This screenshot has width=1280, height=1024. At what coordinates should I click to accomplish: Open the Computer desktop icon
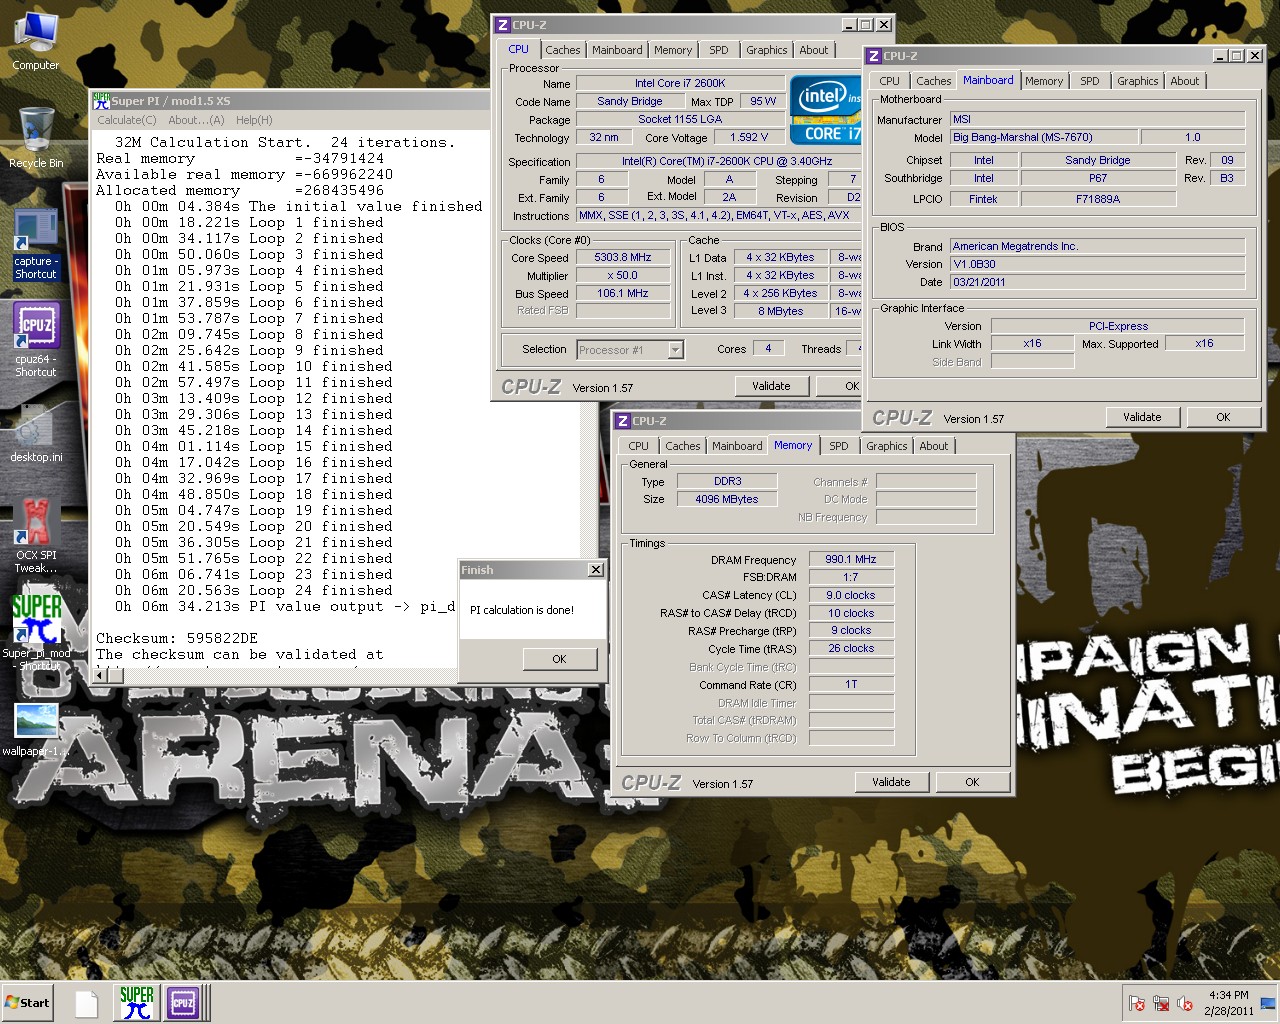(36, 40)
